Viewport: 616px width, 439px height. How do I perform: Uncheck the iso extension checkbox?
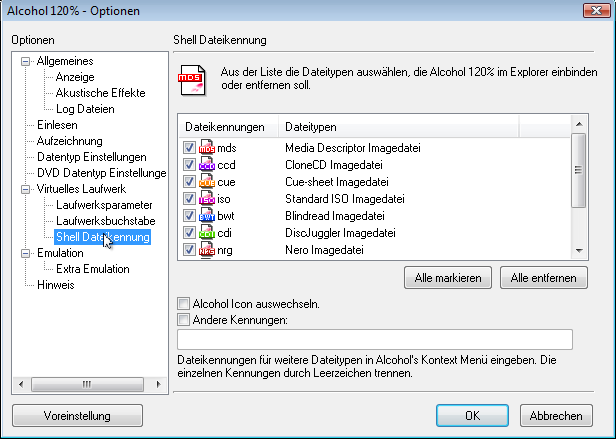(189, 199)
